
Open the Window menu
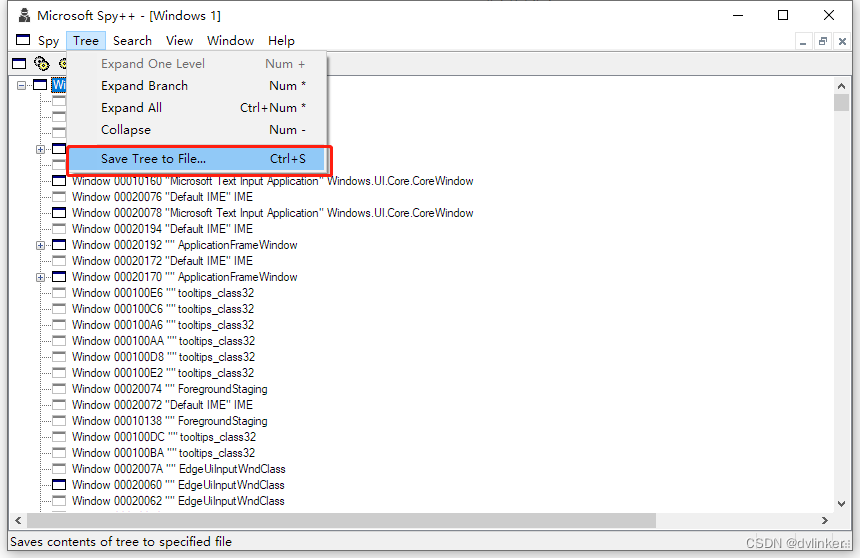230,41
